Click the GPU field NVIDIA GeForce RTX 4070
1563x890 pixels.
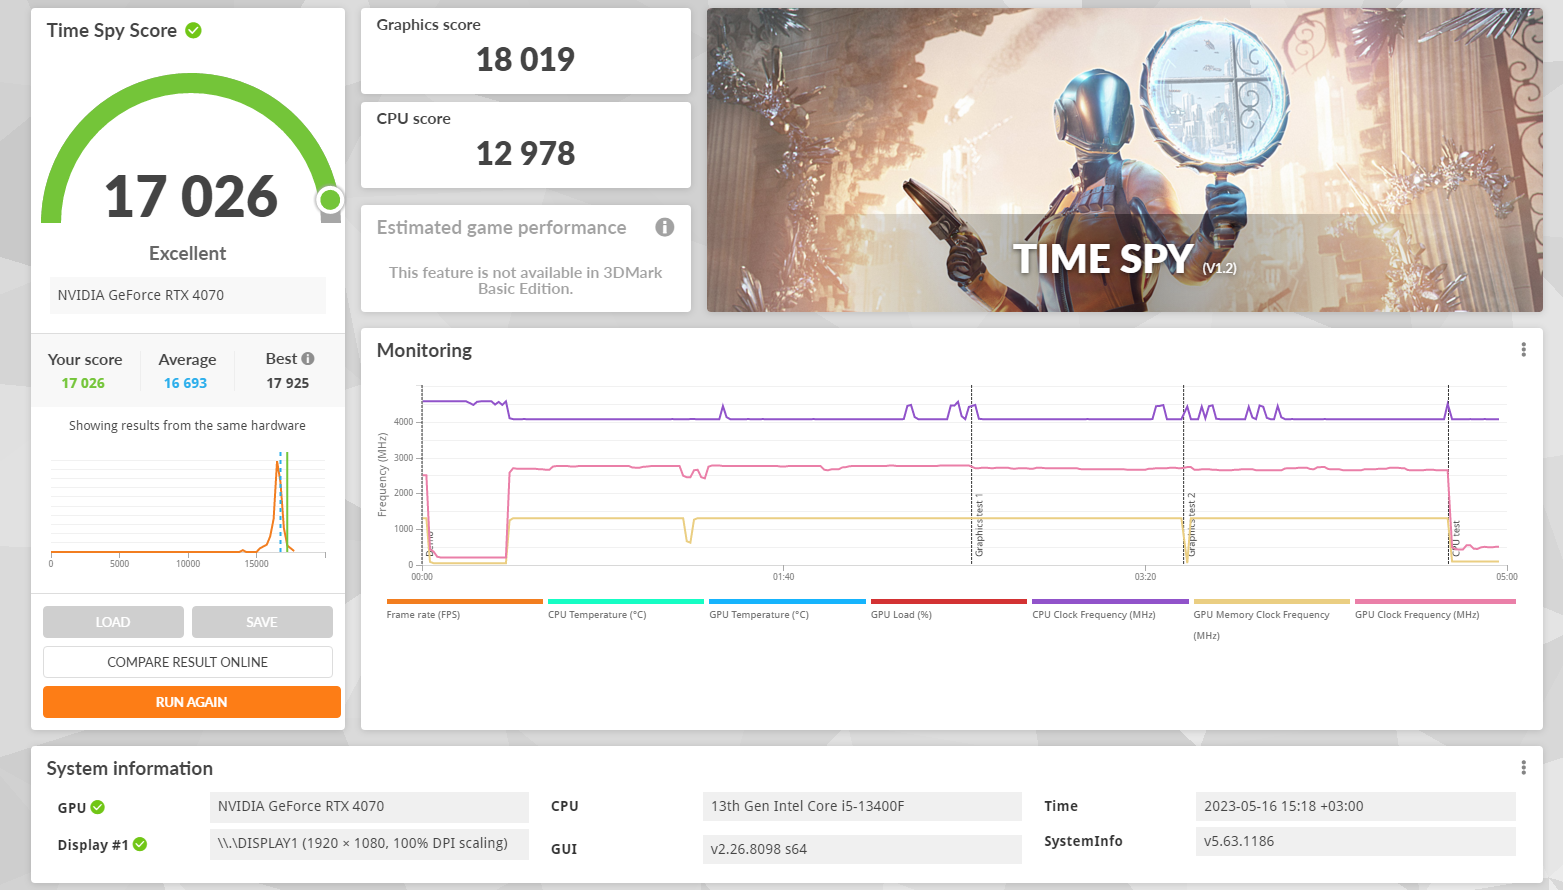tap(369, 806)
